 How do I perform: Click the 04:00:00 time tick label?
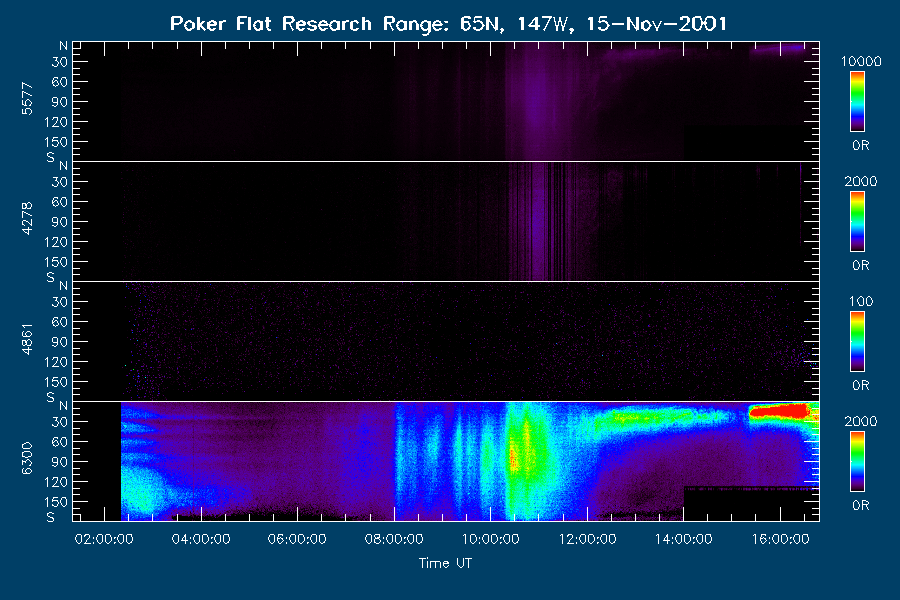pos(201,539)
